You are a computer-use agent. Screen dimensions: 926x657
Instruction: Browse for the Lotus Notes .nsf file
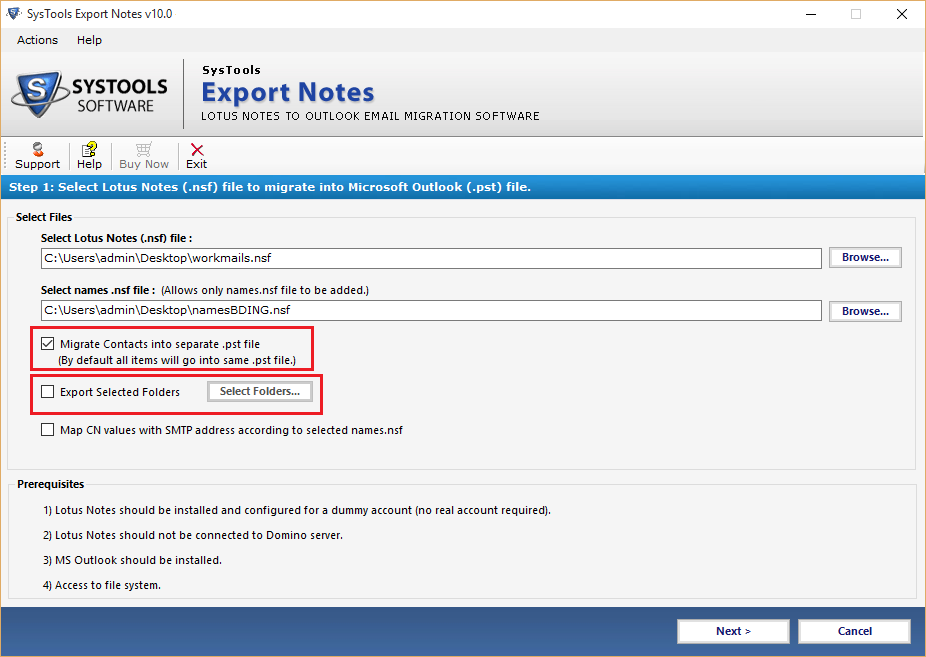point(865,257)
